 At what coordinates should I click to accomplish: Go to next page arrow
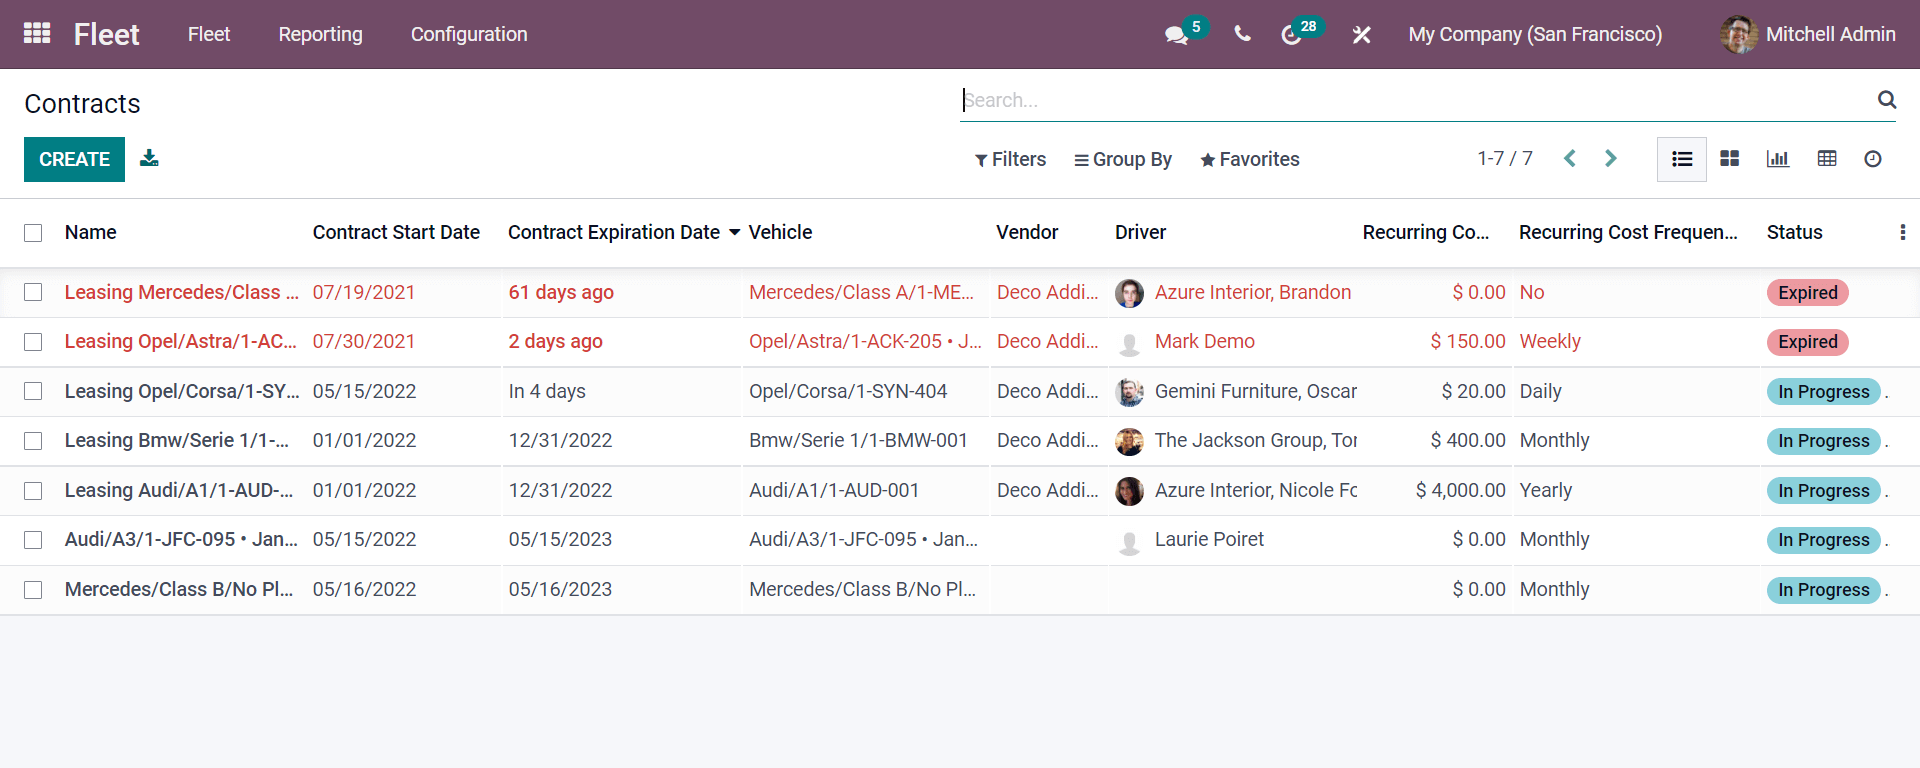tap(1610, 158)
